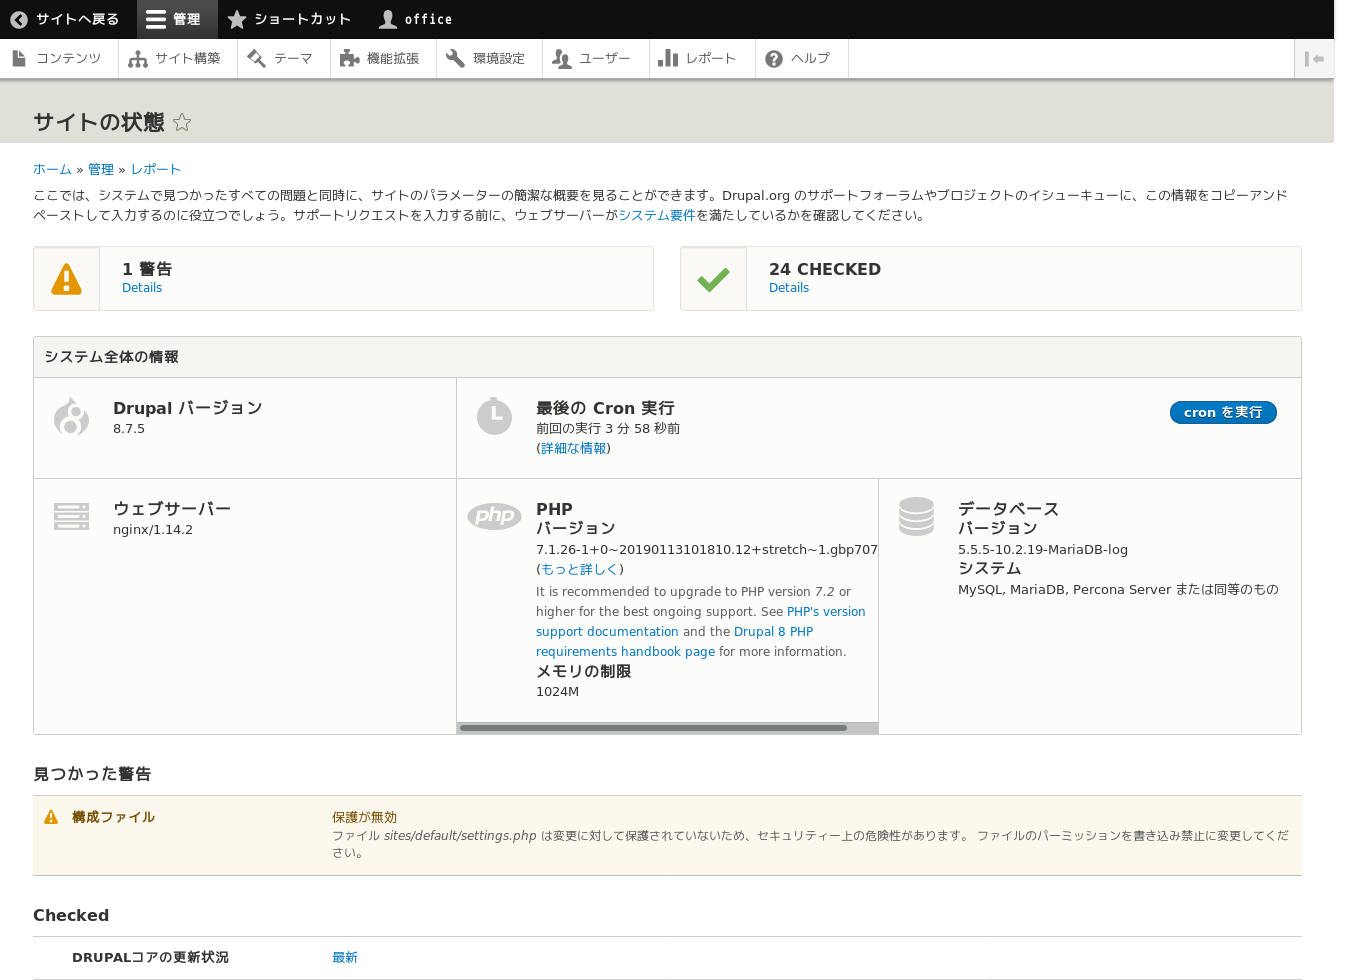
Task: Select nginx/1.14.2 web server text
Action: (x=153, y=530)
